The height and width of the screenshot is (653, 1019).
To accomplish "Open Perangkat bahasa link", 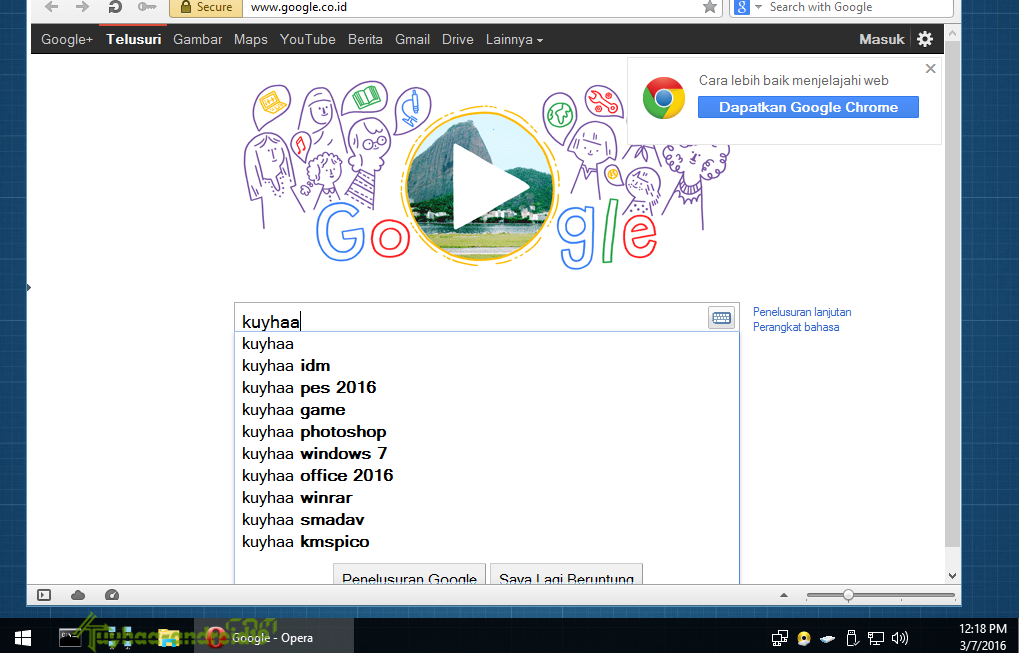I will pyautogui.click(x=795, y=327).
